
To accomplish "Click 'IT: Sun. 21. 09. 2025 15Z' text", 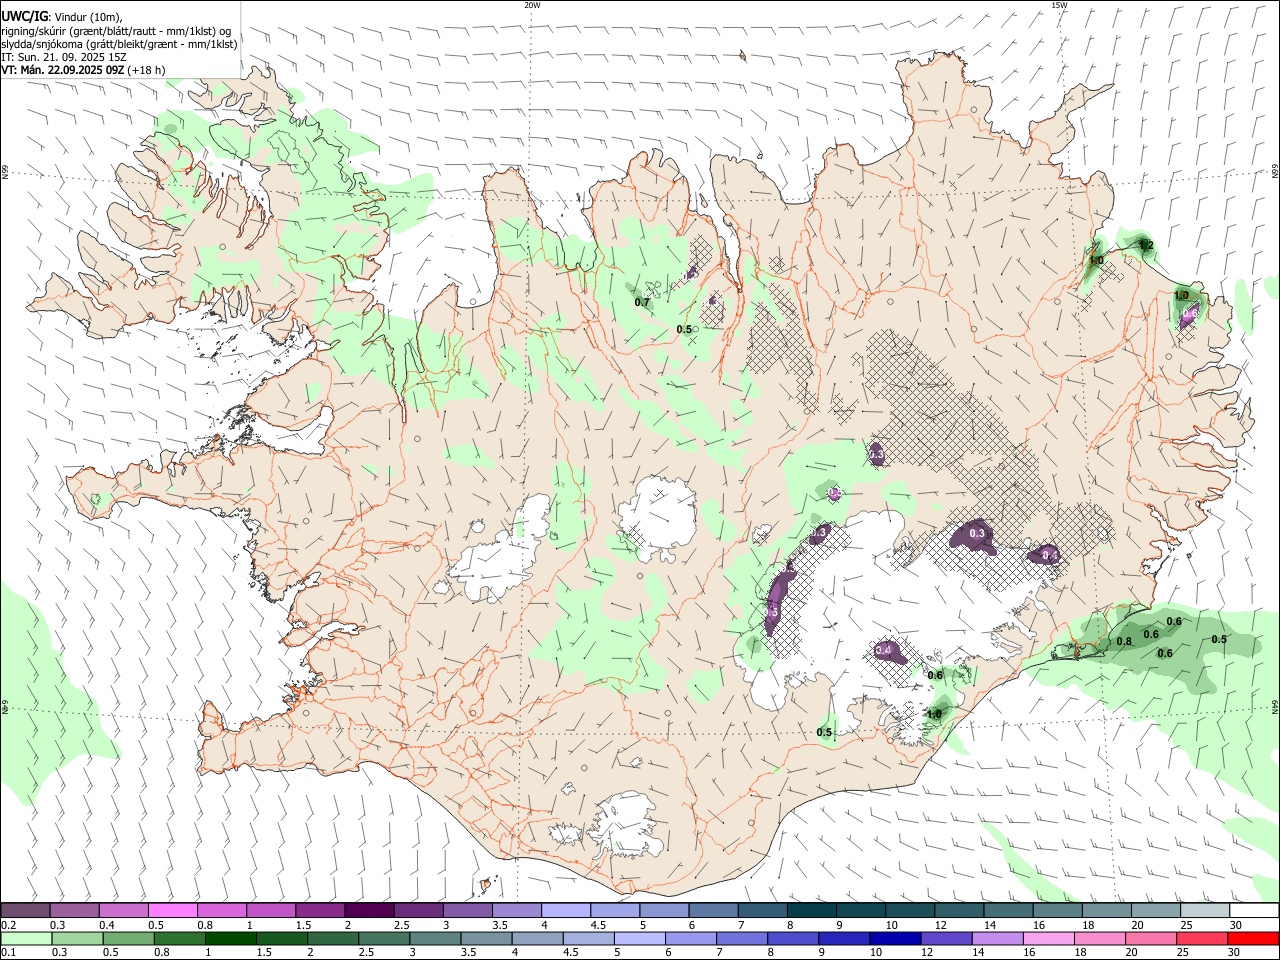I will (64, 57).
